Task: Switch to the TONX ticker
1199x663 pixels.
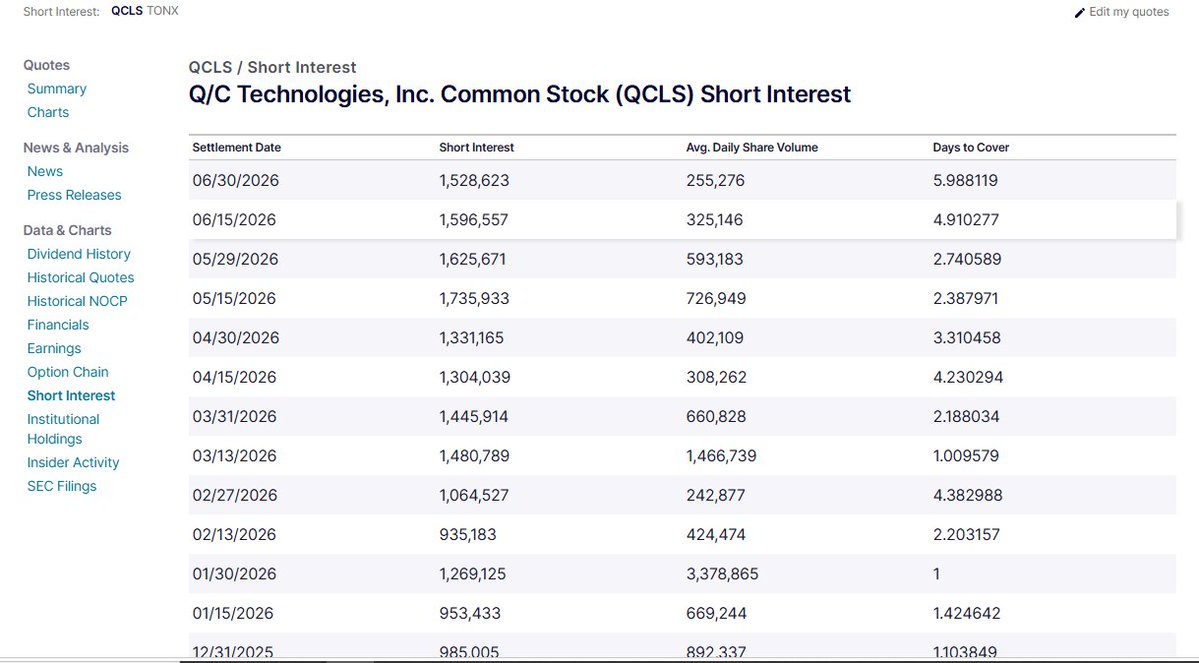Action: click(162, 11)
